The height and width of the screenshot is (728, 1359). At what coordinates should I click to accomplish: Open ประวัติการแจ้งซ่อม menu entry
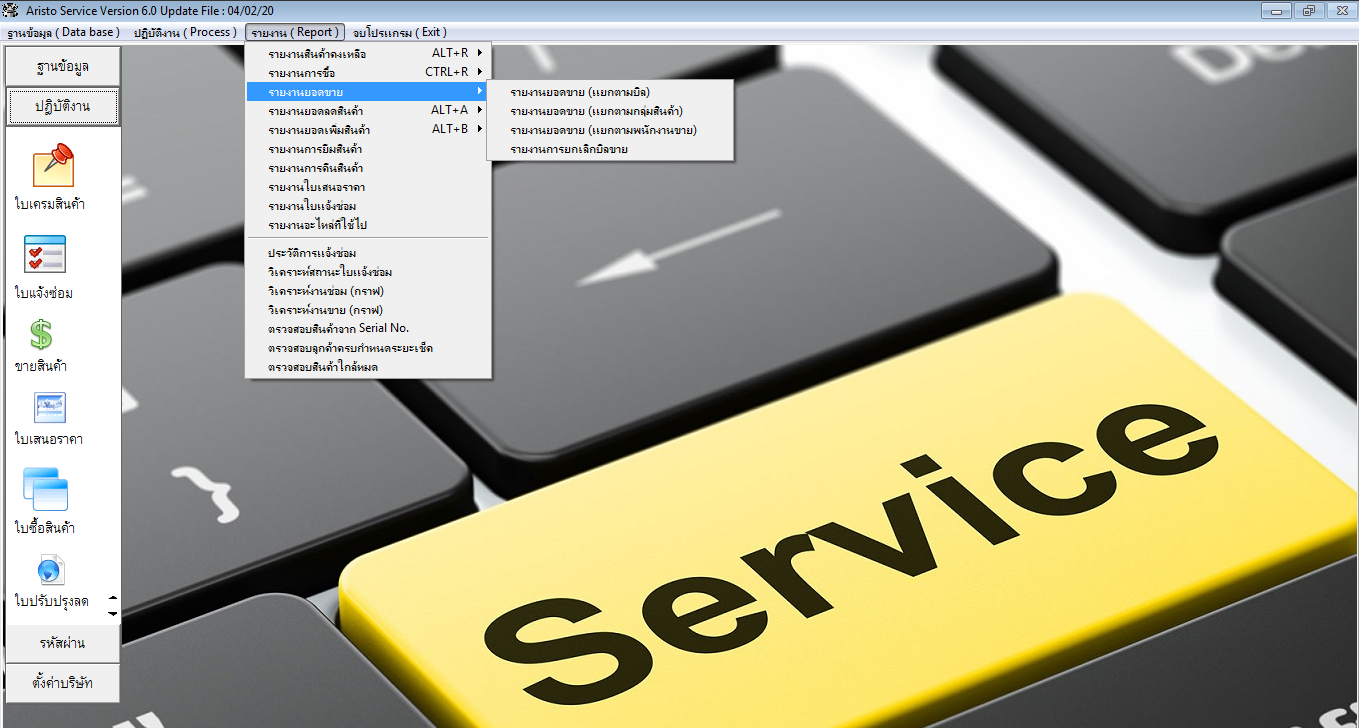368,253
